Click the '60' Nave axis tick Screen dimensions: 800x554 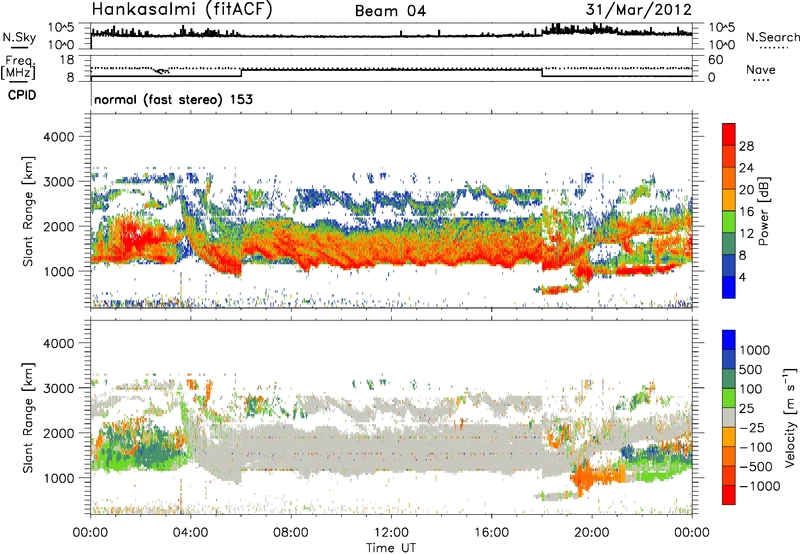tap(715, 60)
